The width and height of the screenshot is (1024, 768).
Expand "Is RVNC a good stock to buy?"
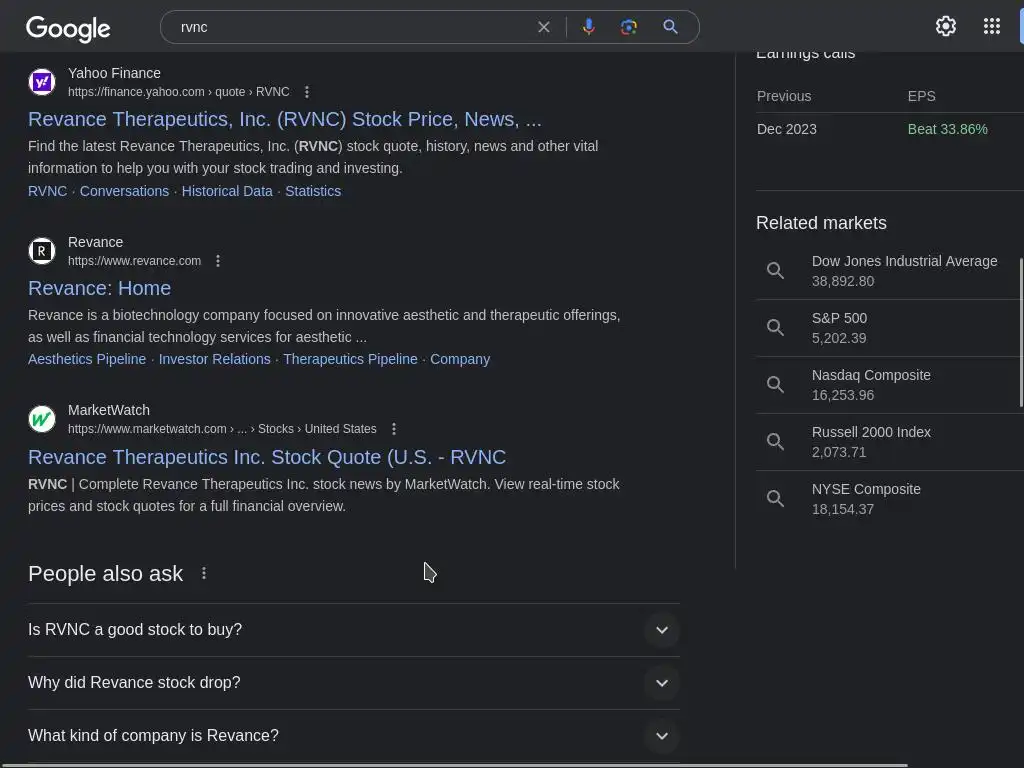354,630
